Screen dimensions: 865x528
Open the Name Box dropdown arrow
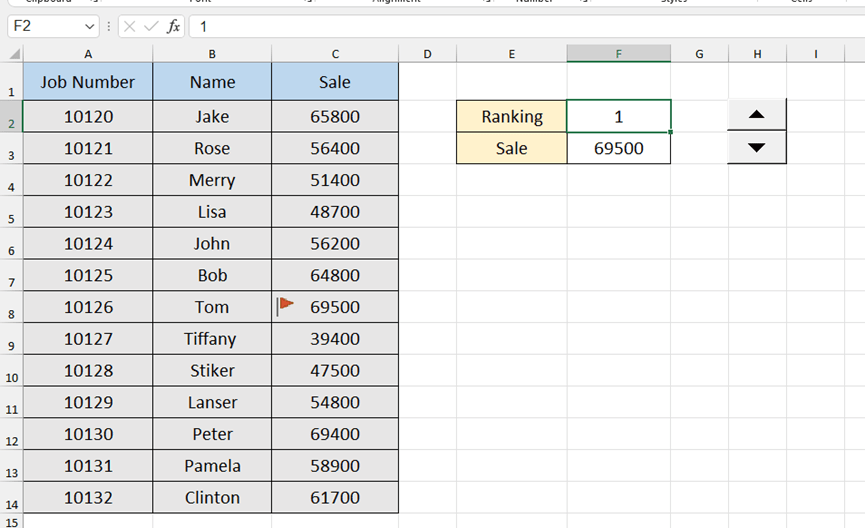click(x=89, y=26)
